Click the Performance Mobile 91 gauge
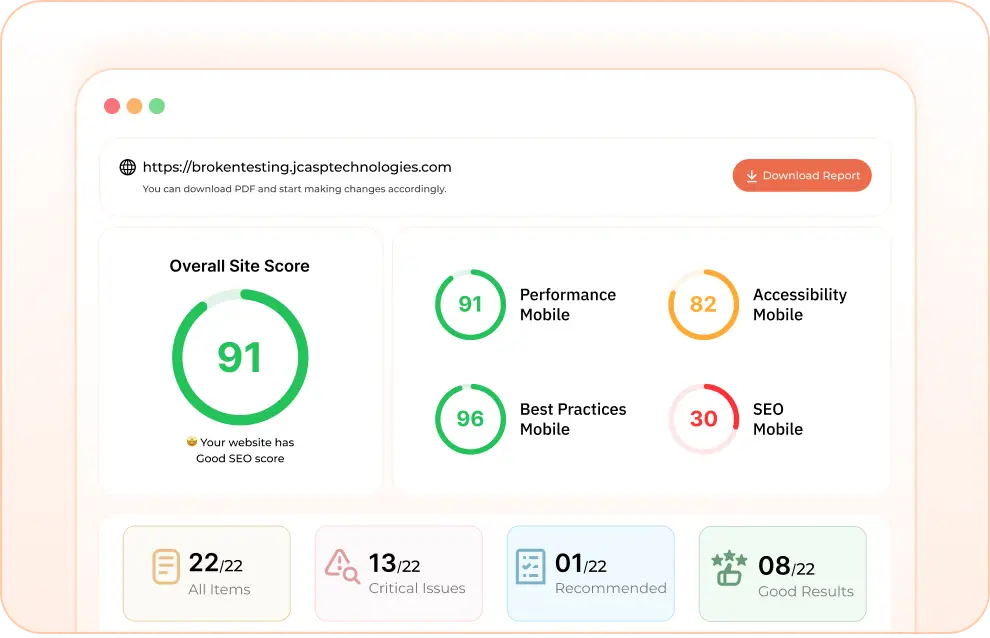 tap(470, 304)
